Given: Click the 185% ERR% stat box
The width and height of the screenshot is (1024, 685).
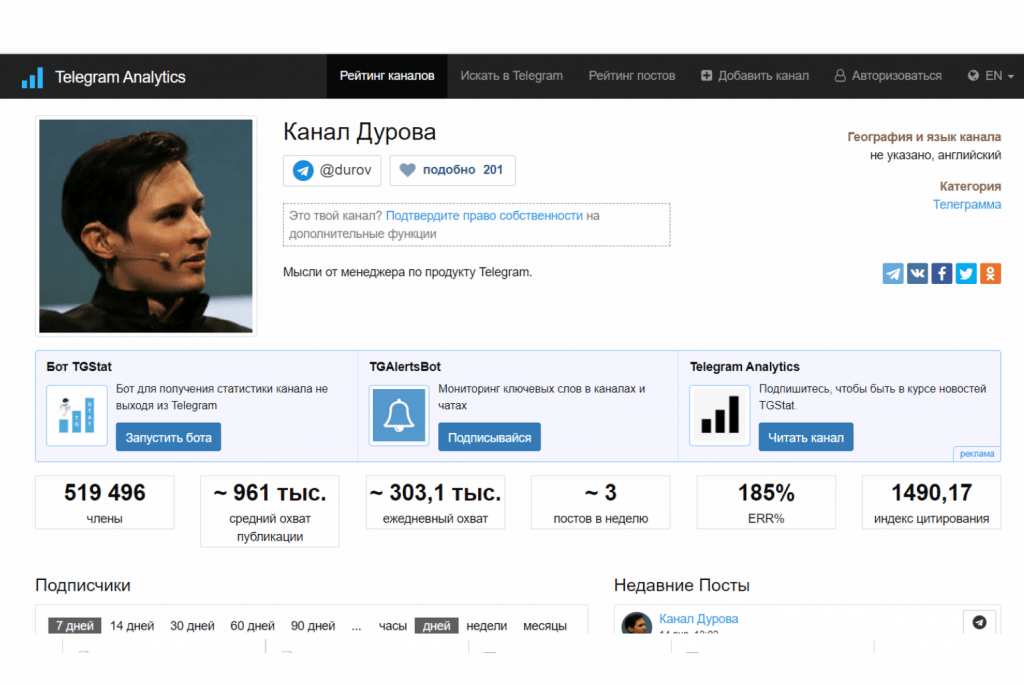Looking at the screenshot, I should tap(766, 502).
